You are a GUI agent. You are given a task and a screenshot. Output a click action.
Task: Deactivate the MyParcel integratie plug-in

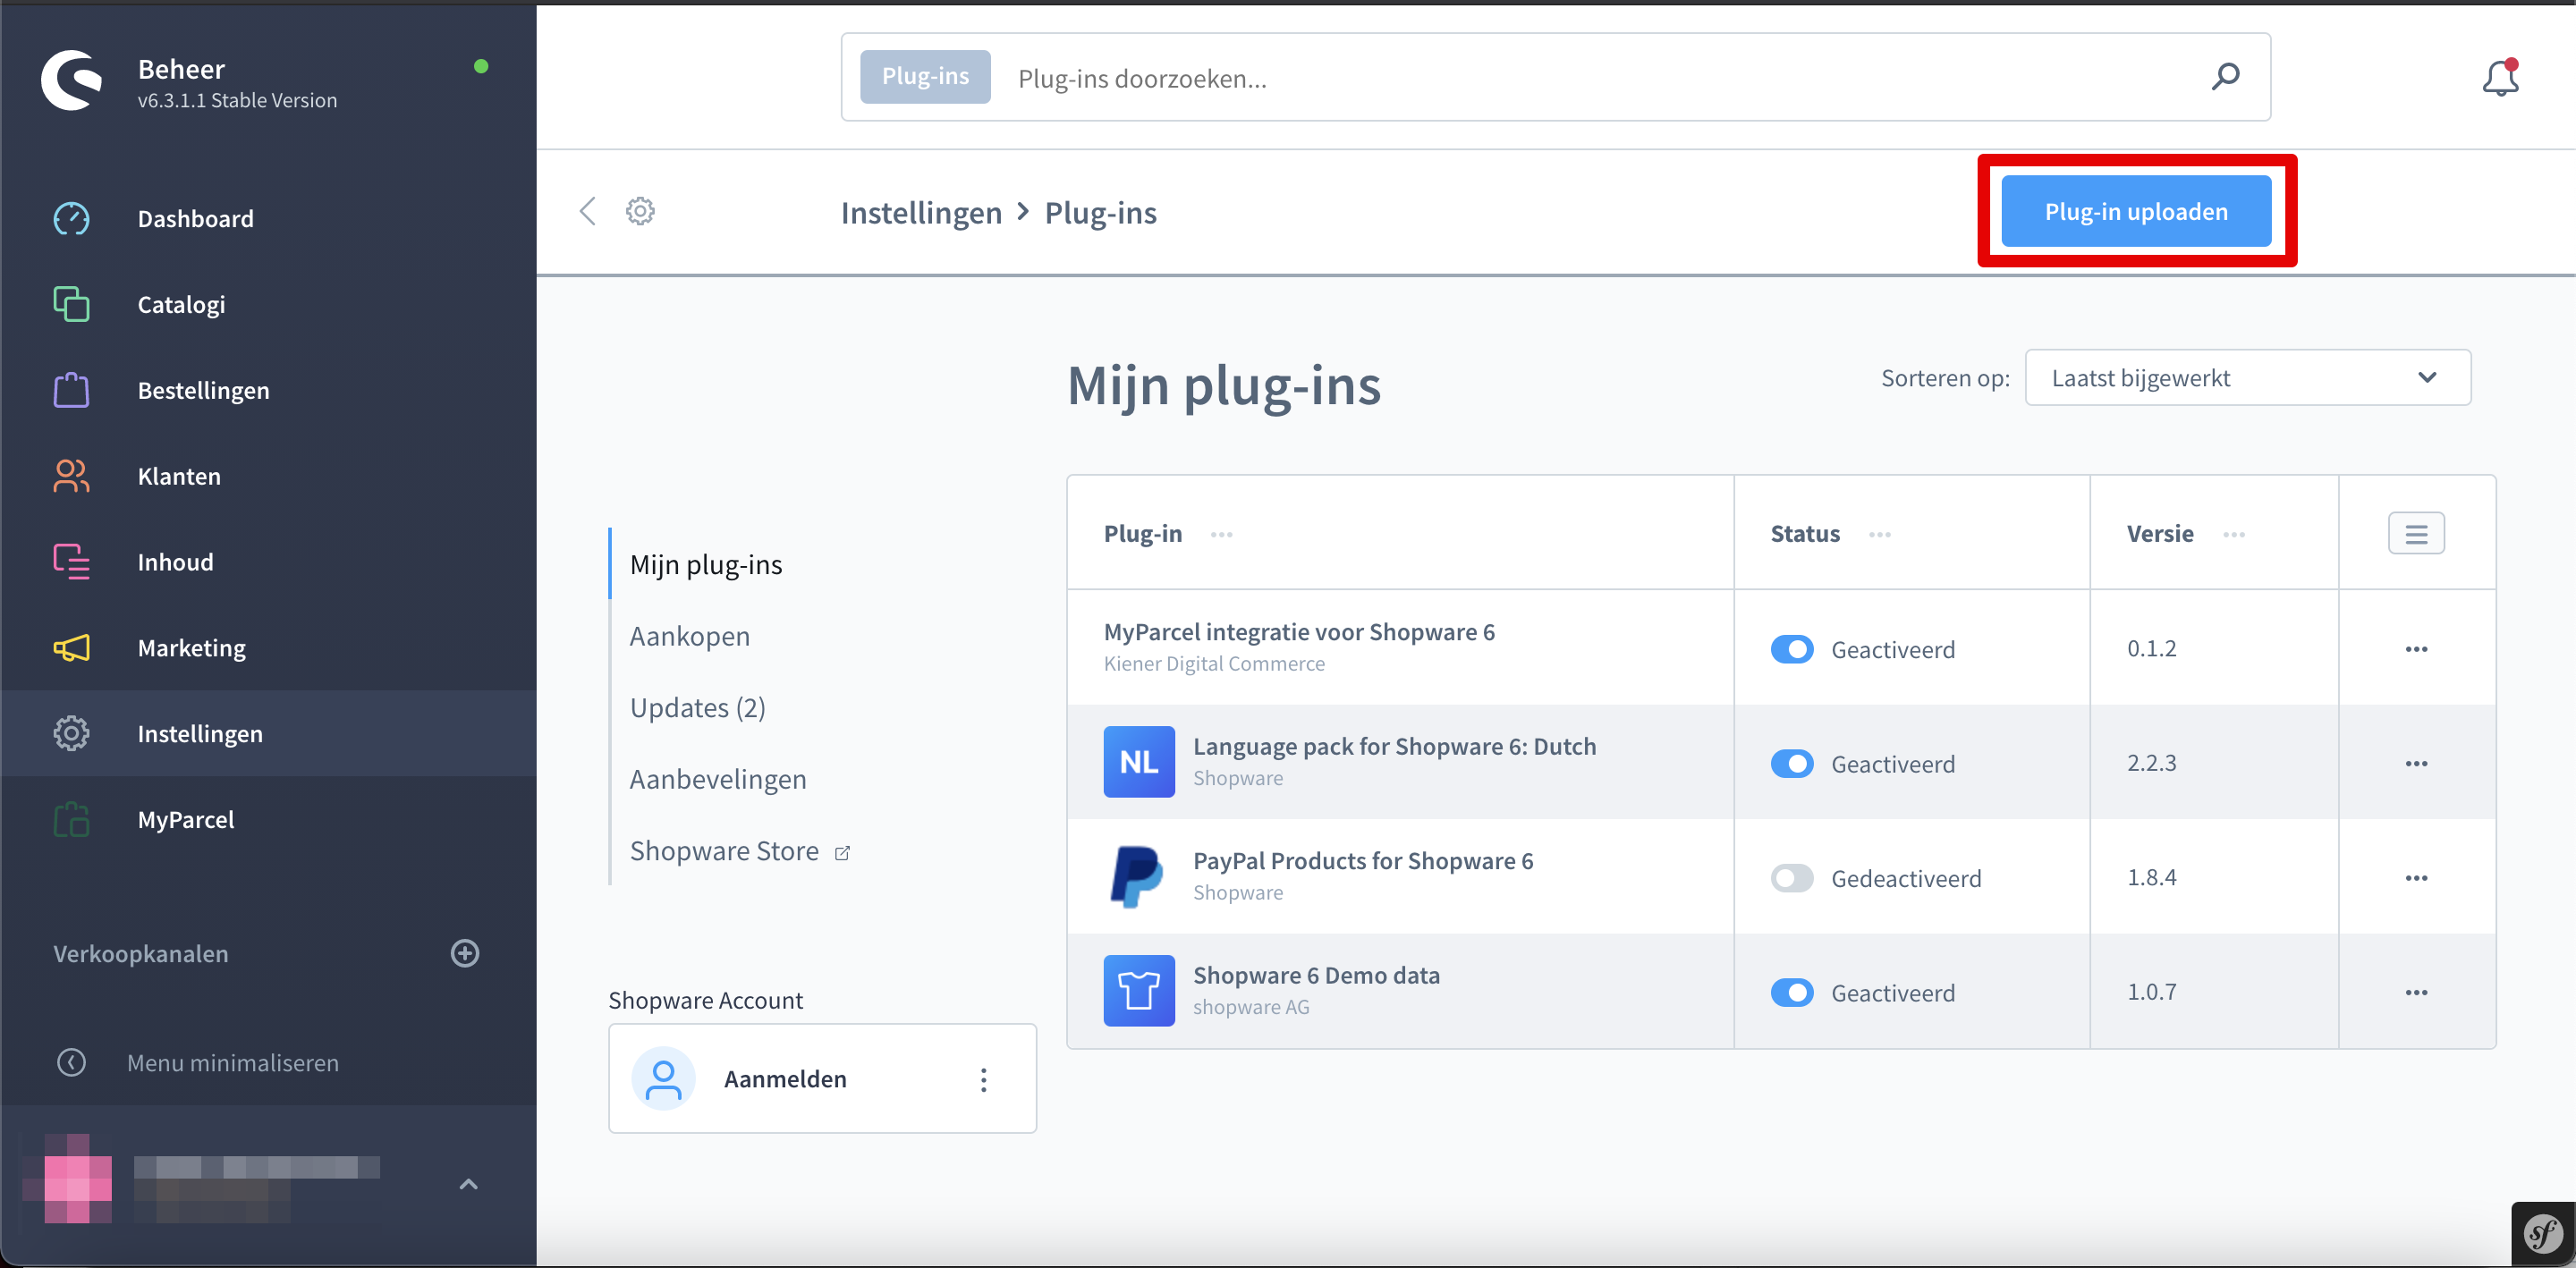(x=1793, y=649)
